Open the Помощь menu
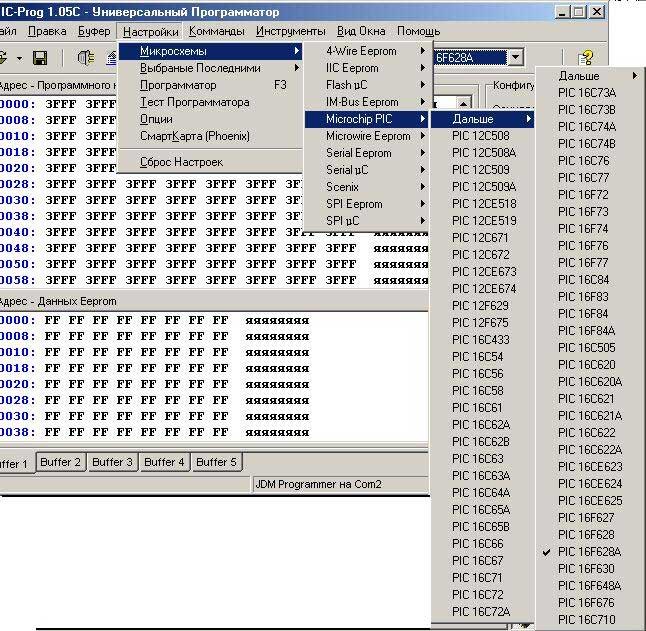Image resolution: width=646 pixels, height=631 pixels. point(418,31)
